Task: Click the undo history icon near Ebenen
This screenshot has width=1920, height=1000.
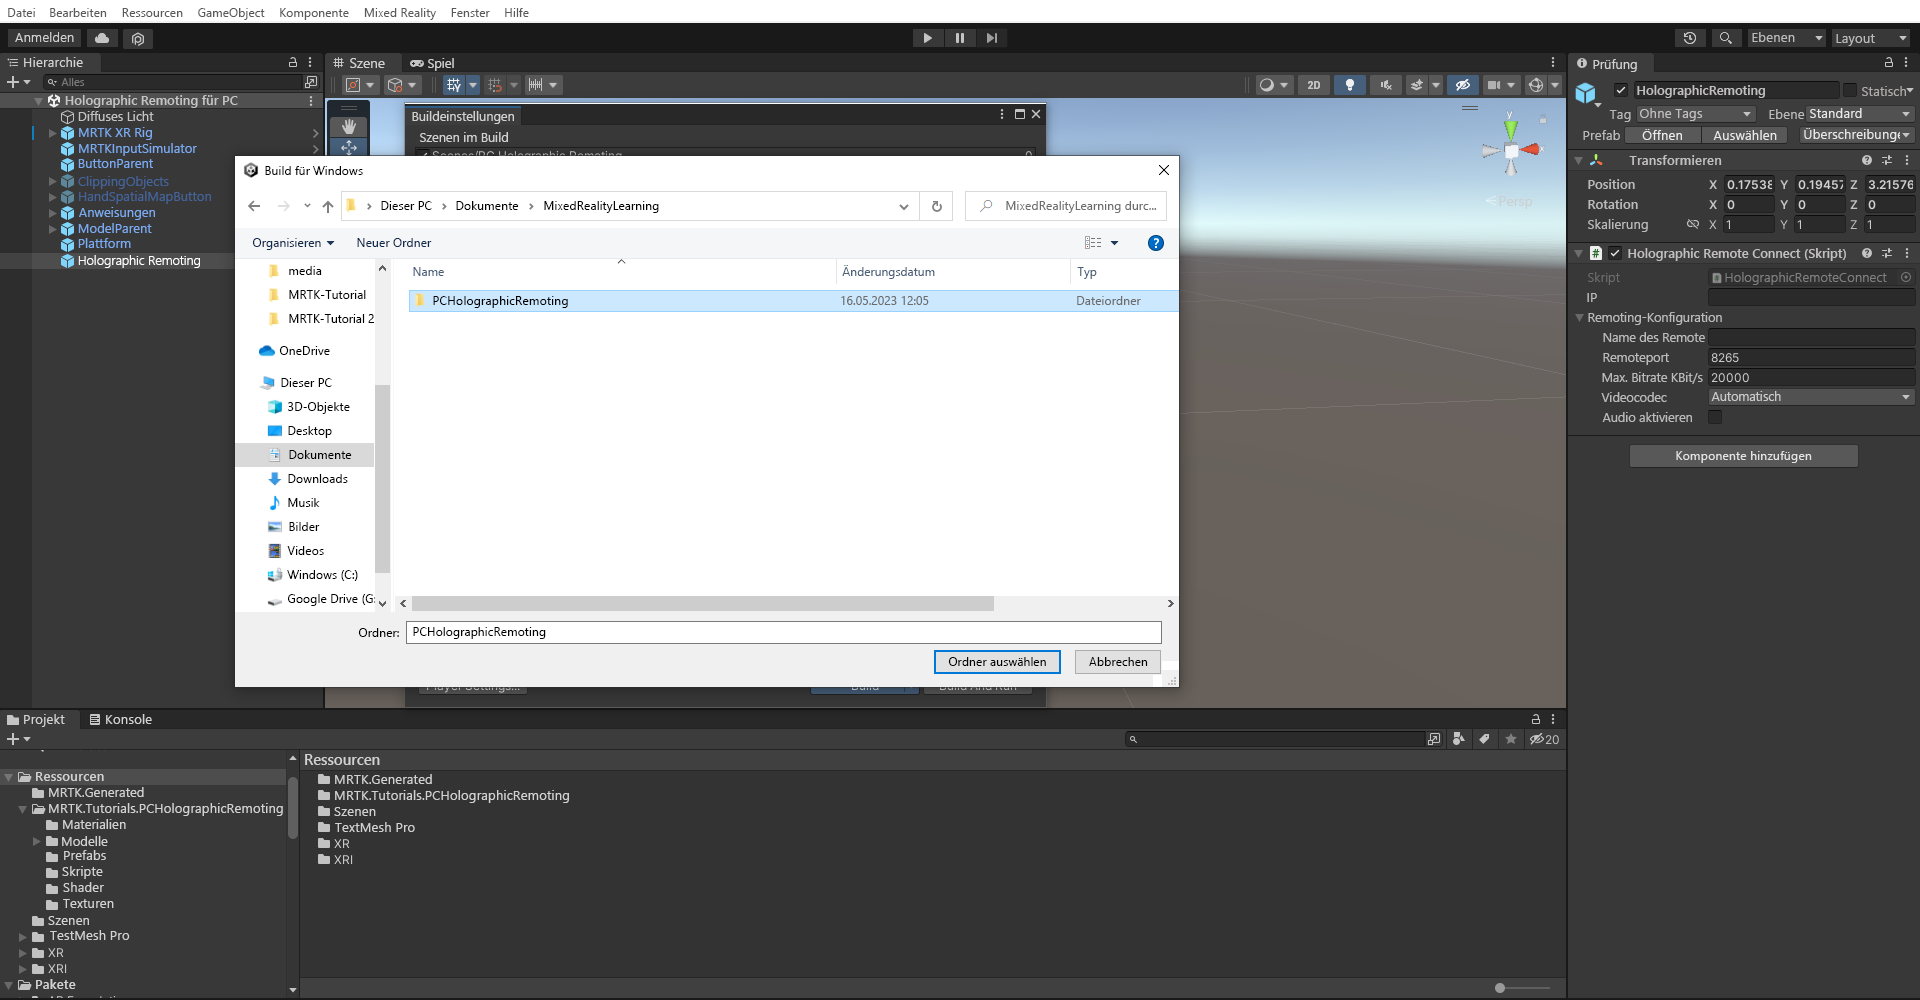Action: coord(1690,37)
